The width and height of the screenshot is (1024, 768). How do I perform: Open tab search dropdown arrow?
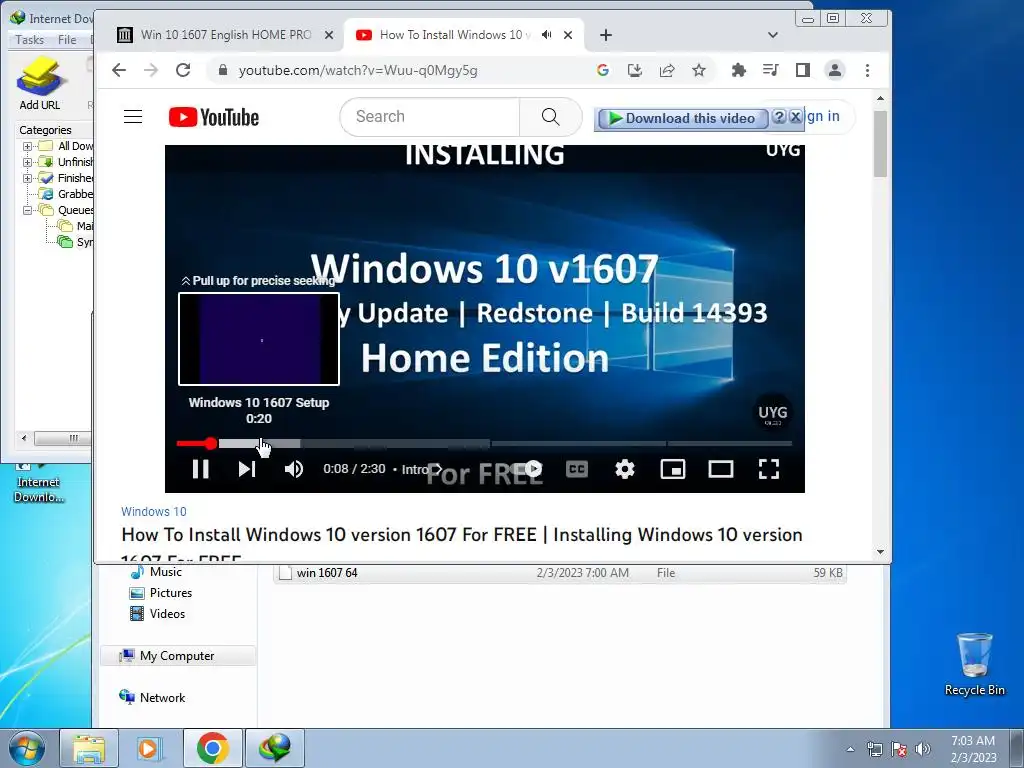pos(773,35)
